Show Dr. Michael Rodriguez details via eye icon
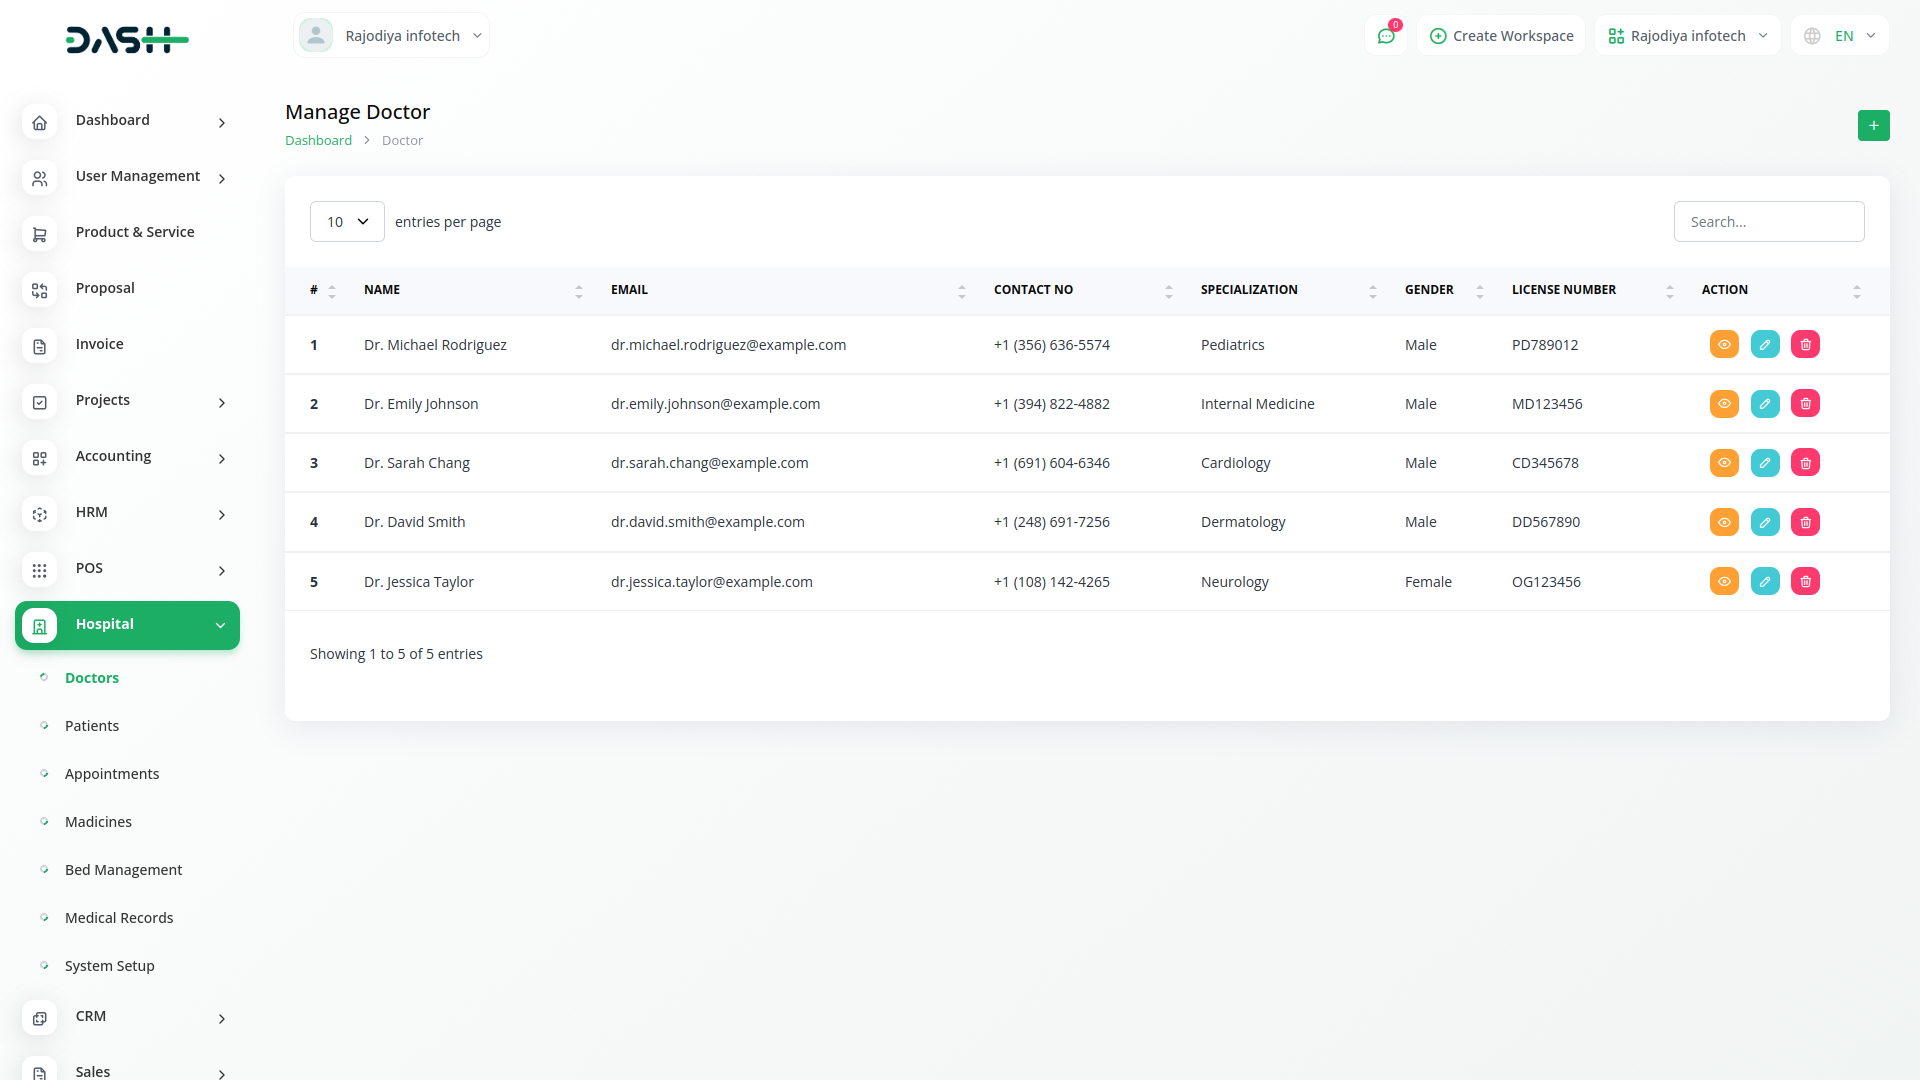 tap(1724, 345)
